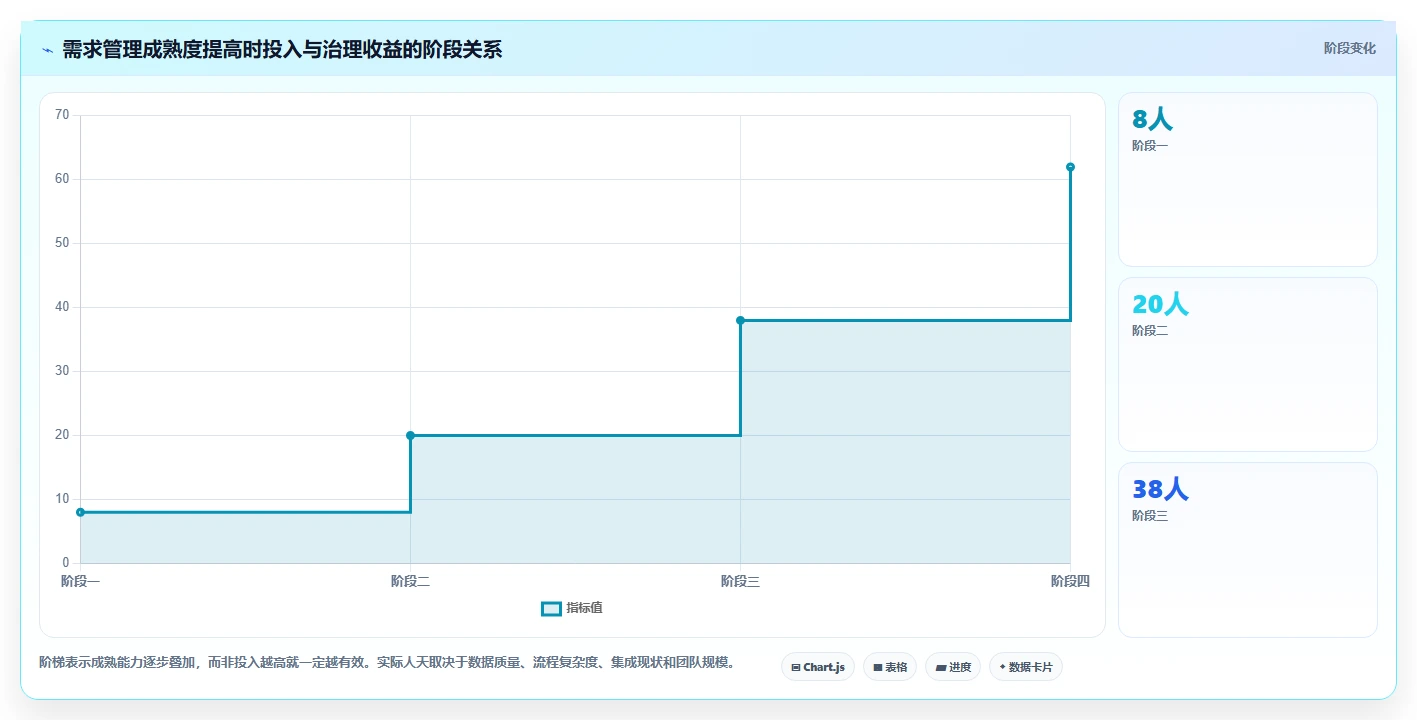Click the 38人 value text
The height and width of the screenshot is (720, 1417).
(1160, 489)
